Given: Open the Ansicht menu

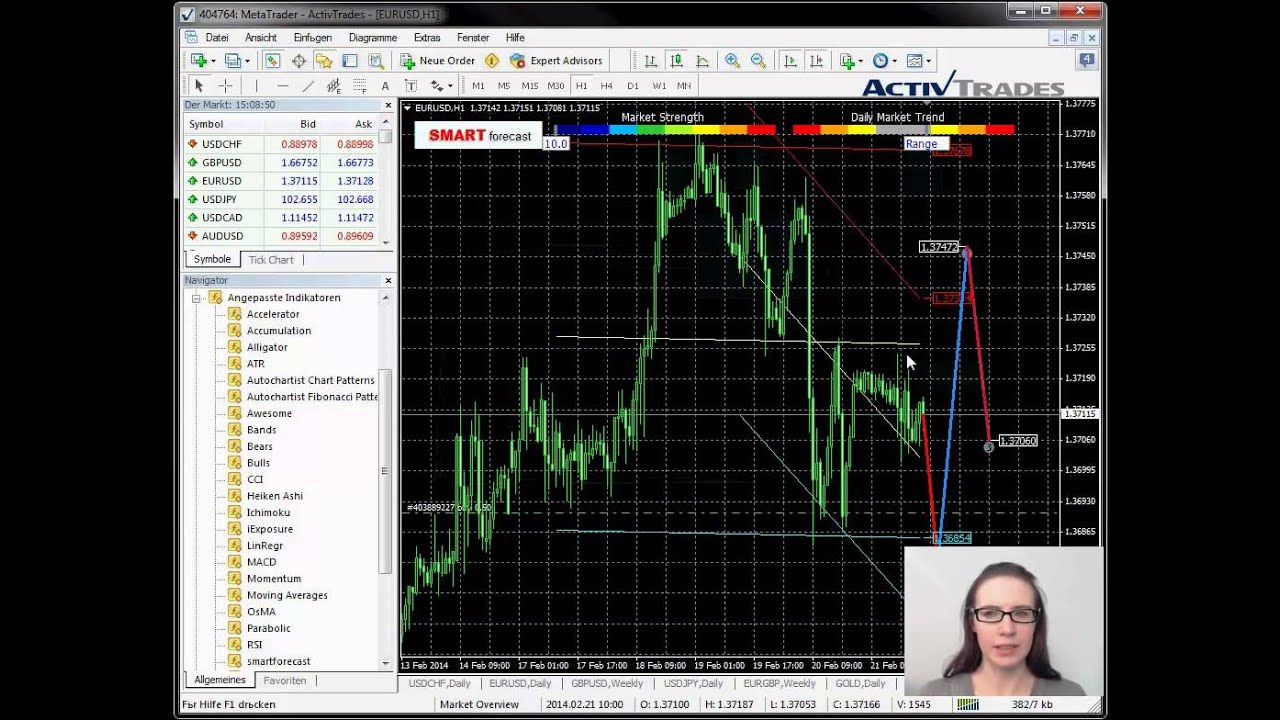Looking at the screenshot, I should pos(261,38).
